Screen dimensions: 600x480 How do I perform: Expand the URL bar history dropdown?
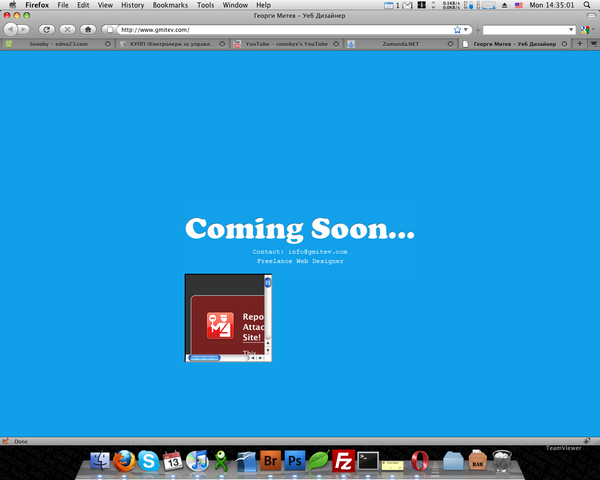pos(466,29)
